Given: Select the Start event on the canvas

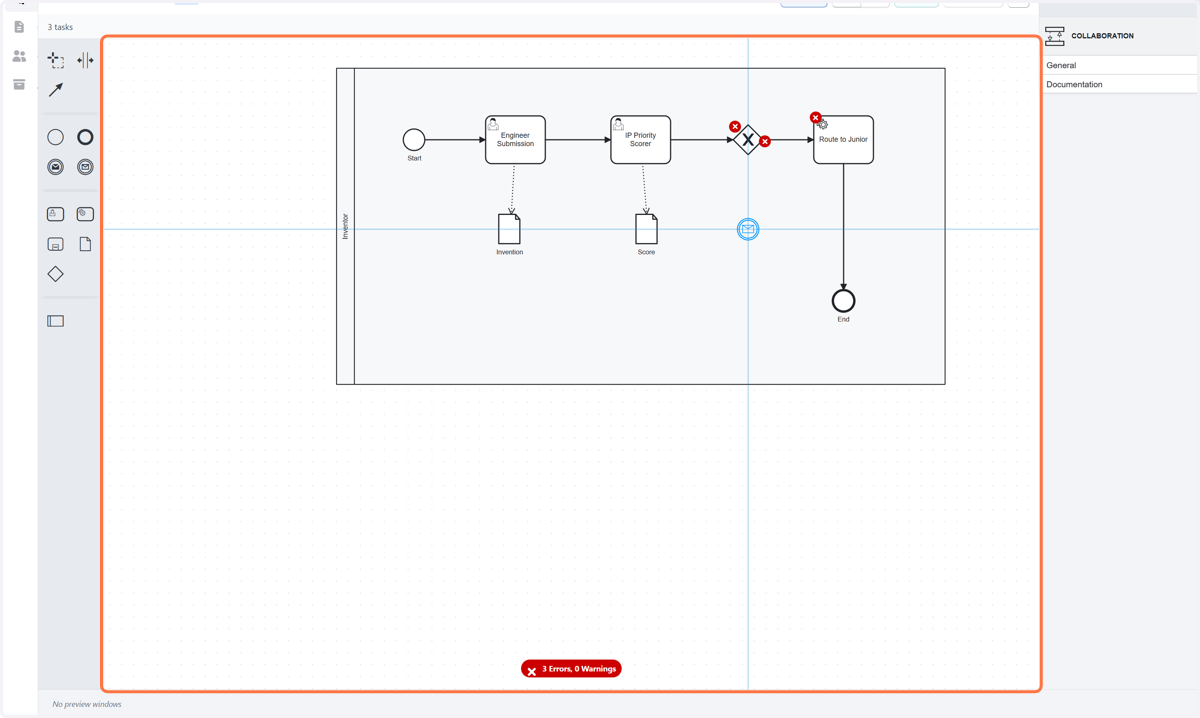Looking at the screenshot, I should point(414,140).
